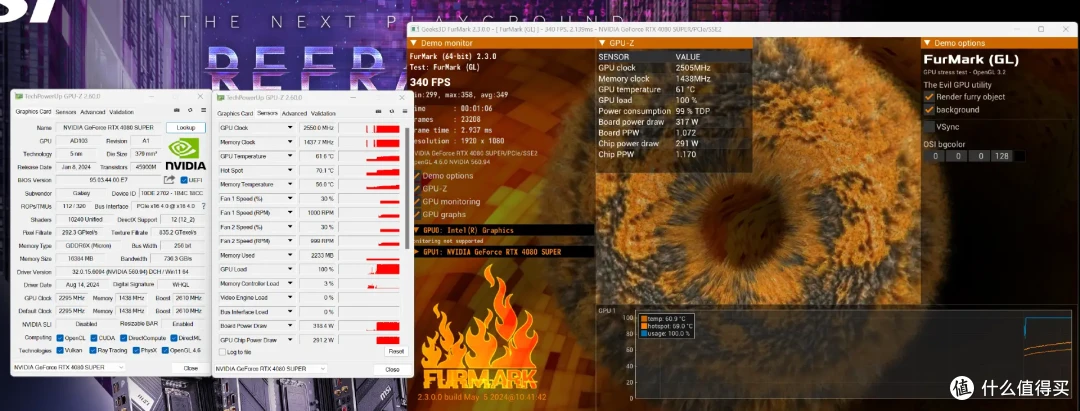Switch to Graphics Card tab in the Sensors window

coord(236,114)
